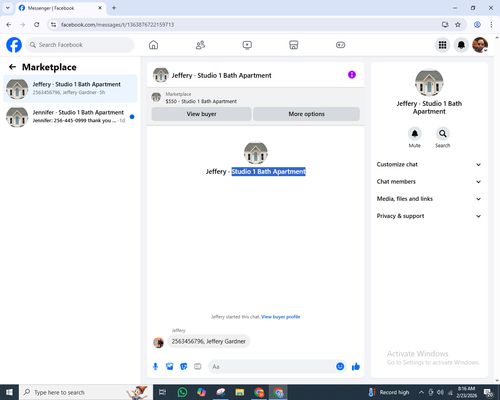The height and width of the screenshot is (400, 500).
Task: Open a new browser tab
Action: click(x=114, y=8)
